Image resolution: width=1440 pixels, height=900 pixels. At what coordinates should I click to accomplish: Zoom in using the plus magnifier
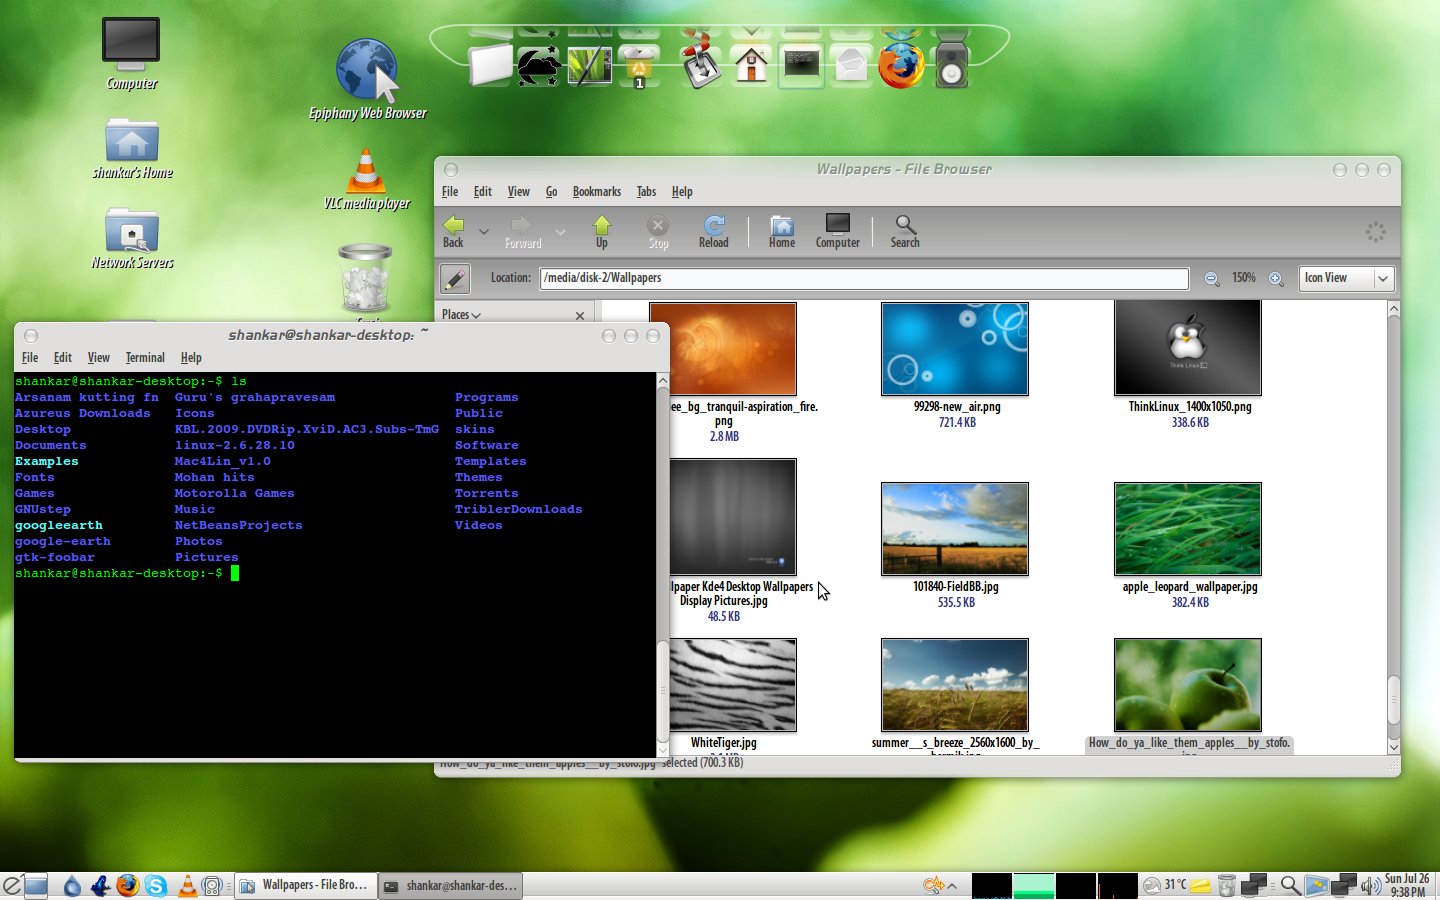coord(1276,279)
